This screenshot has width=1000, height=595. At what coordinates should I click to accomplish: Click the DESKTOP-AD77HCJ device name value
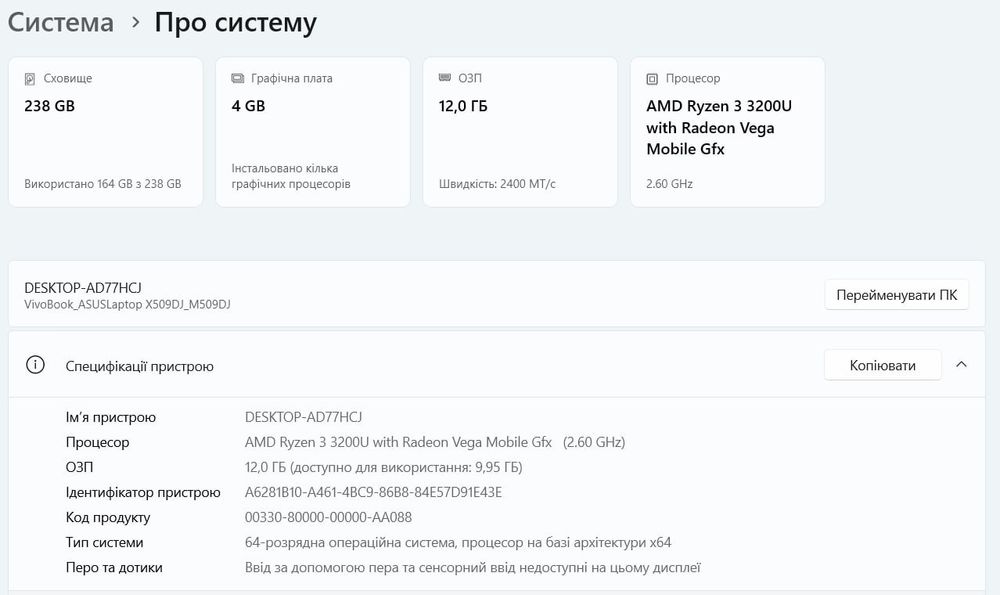click(303, 417)
